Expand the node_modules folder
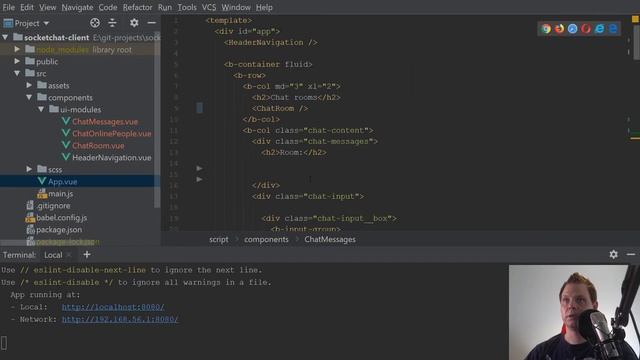 [x=17, y=49]
